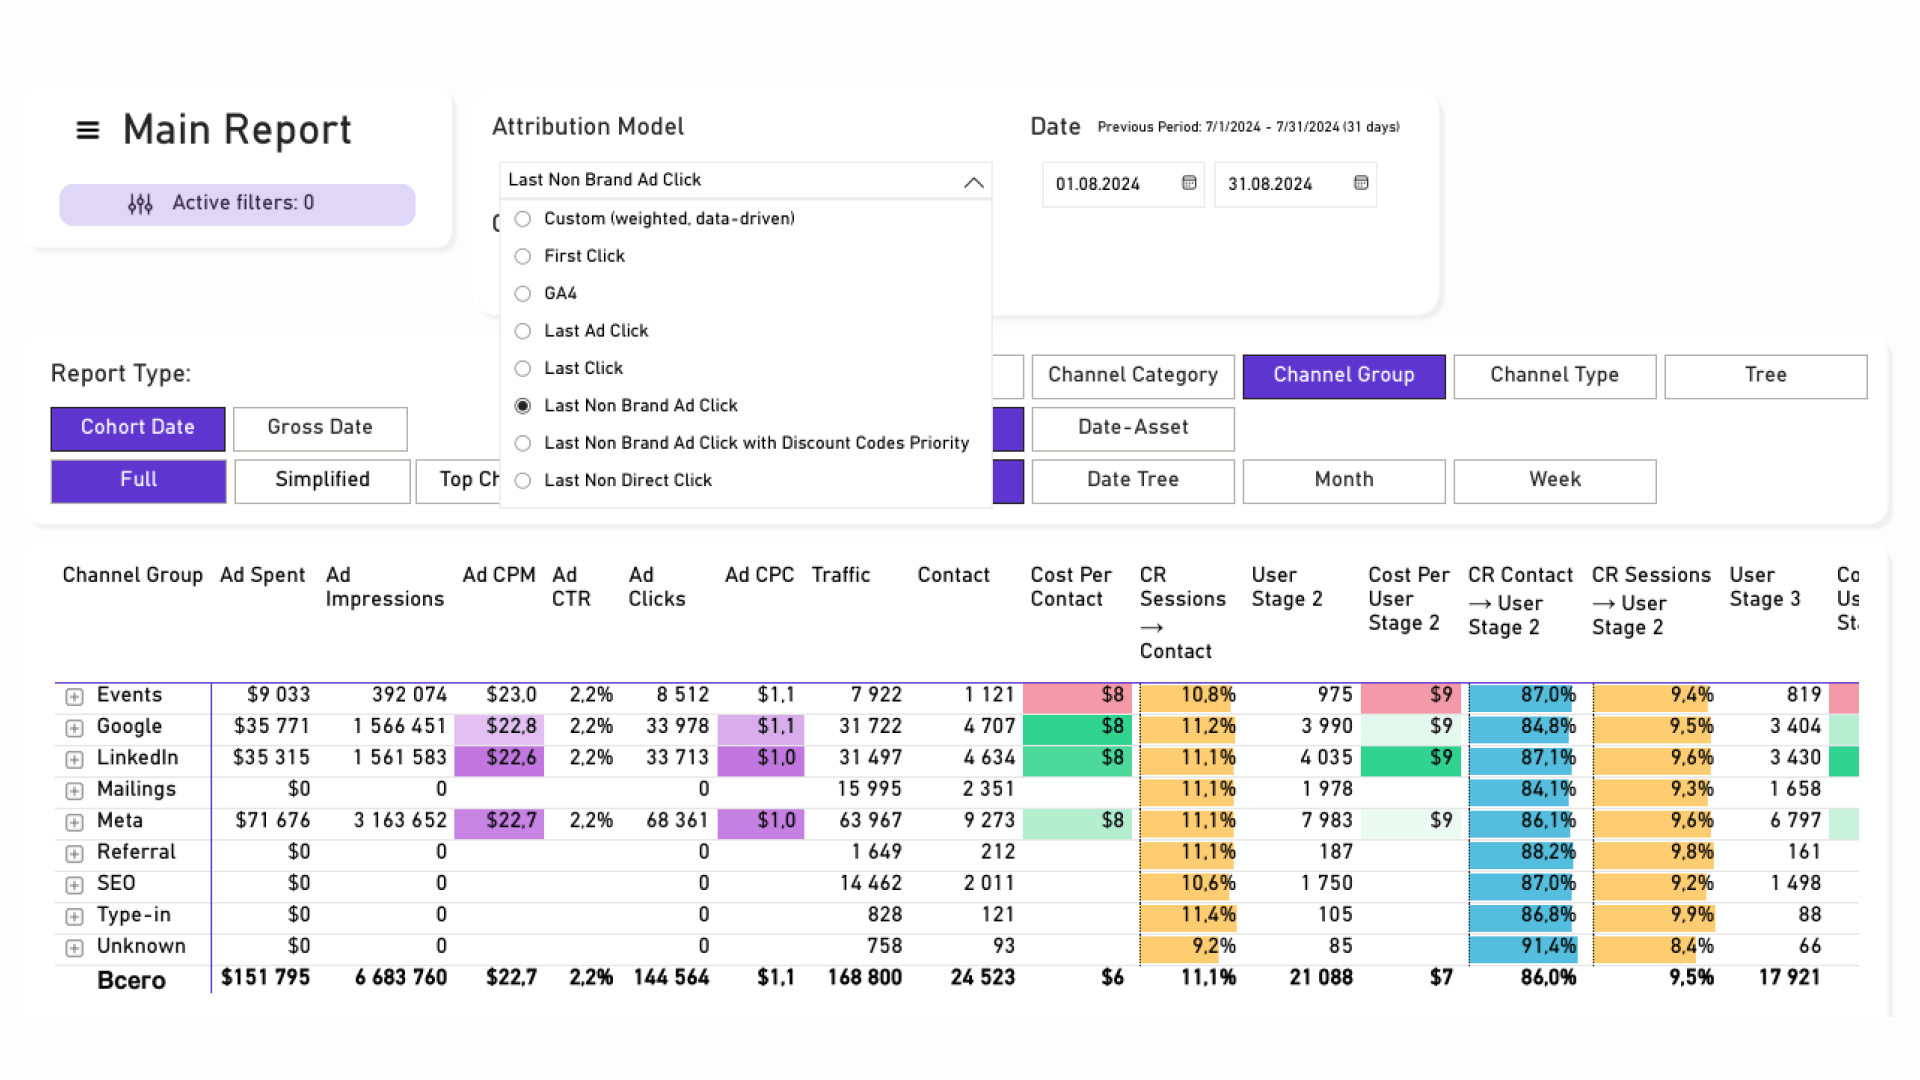This screenshot has height=1080, width=1920.
Task: Switch to the Channel Category tab
Action: click(x=1133, y=376)
